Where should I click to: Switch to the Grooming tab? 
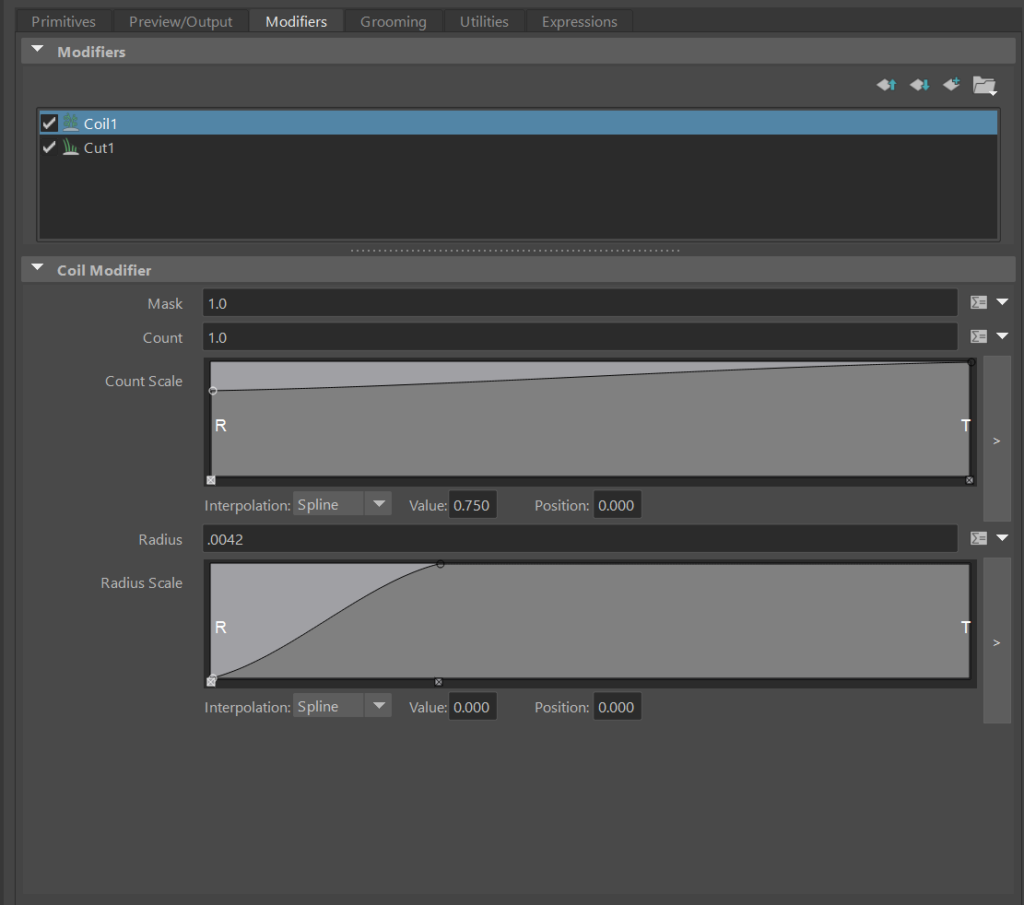coord(393,21)
